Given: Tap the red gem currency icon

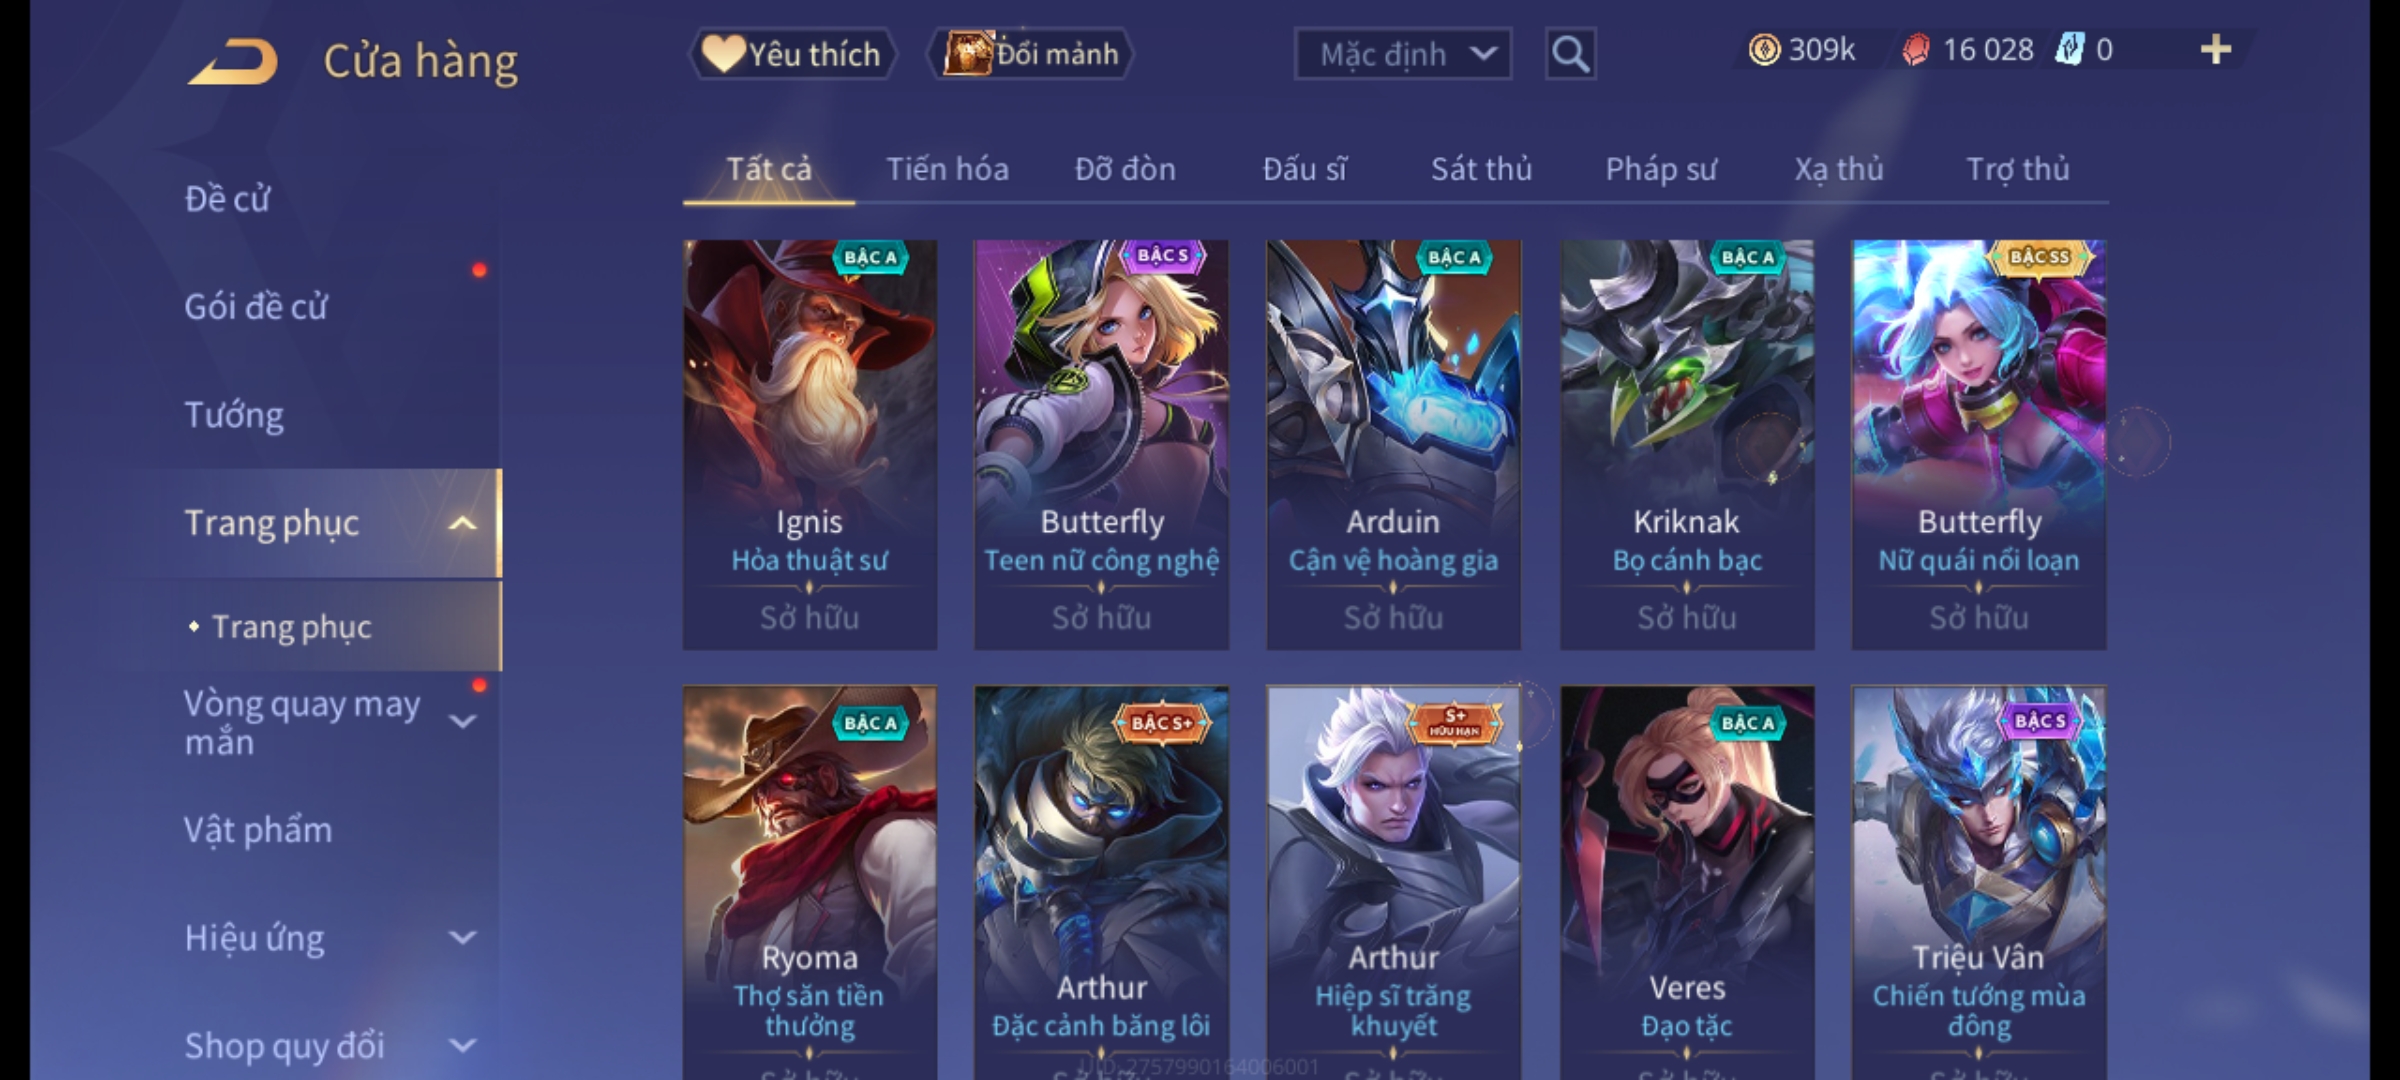Looking at the screenshot, I should click(x=1916, y=50).
